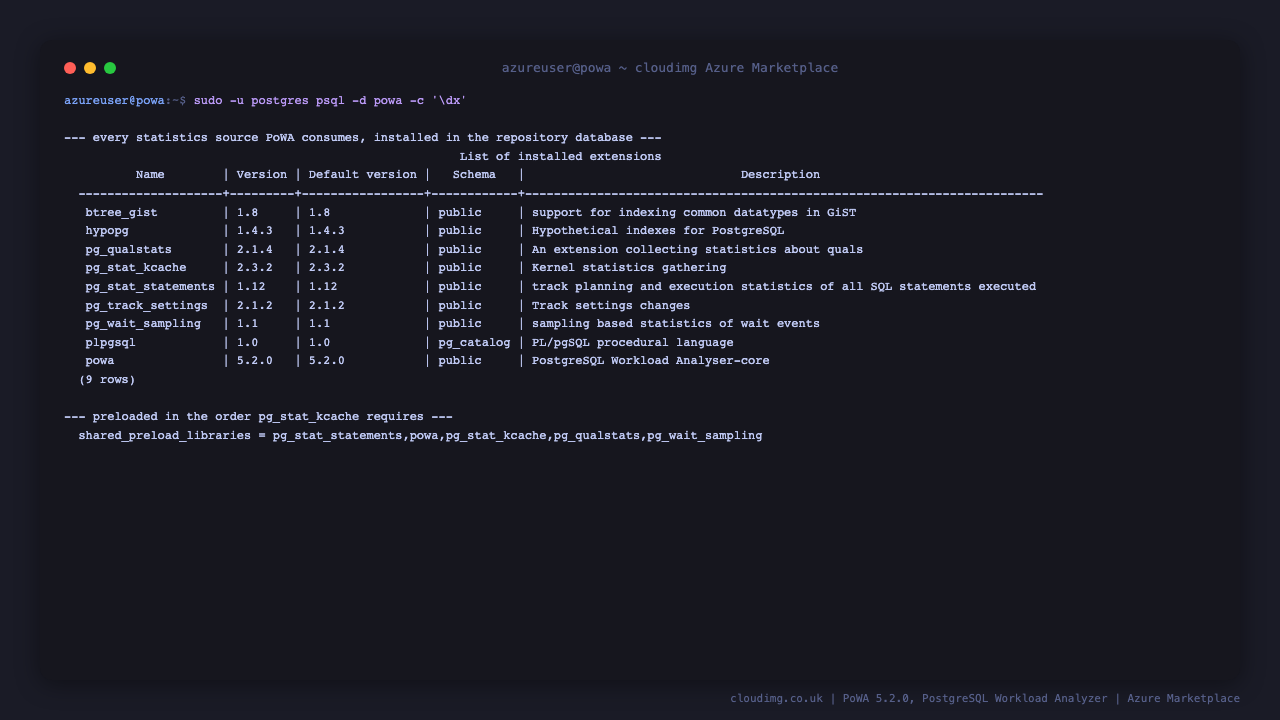The height and width of the screenshot is (720, 1280).
Task: Click the green maximize traffic light dot
Action: point(110,68)
